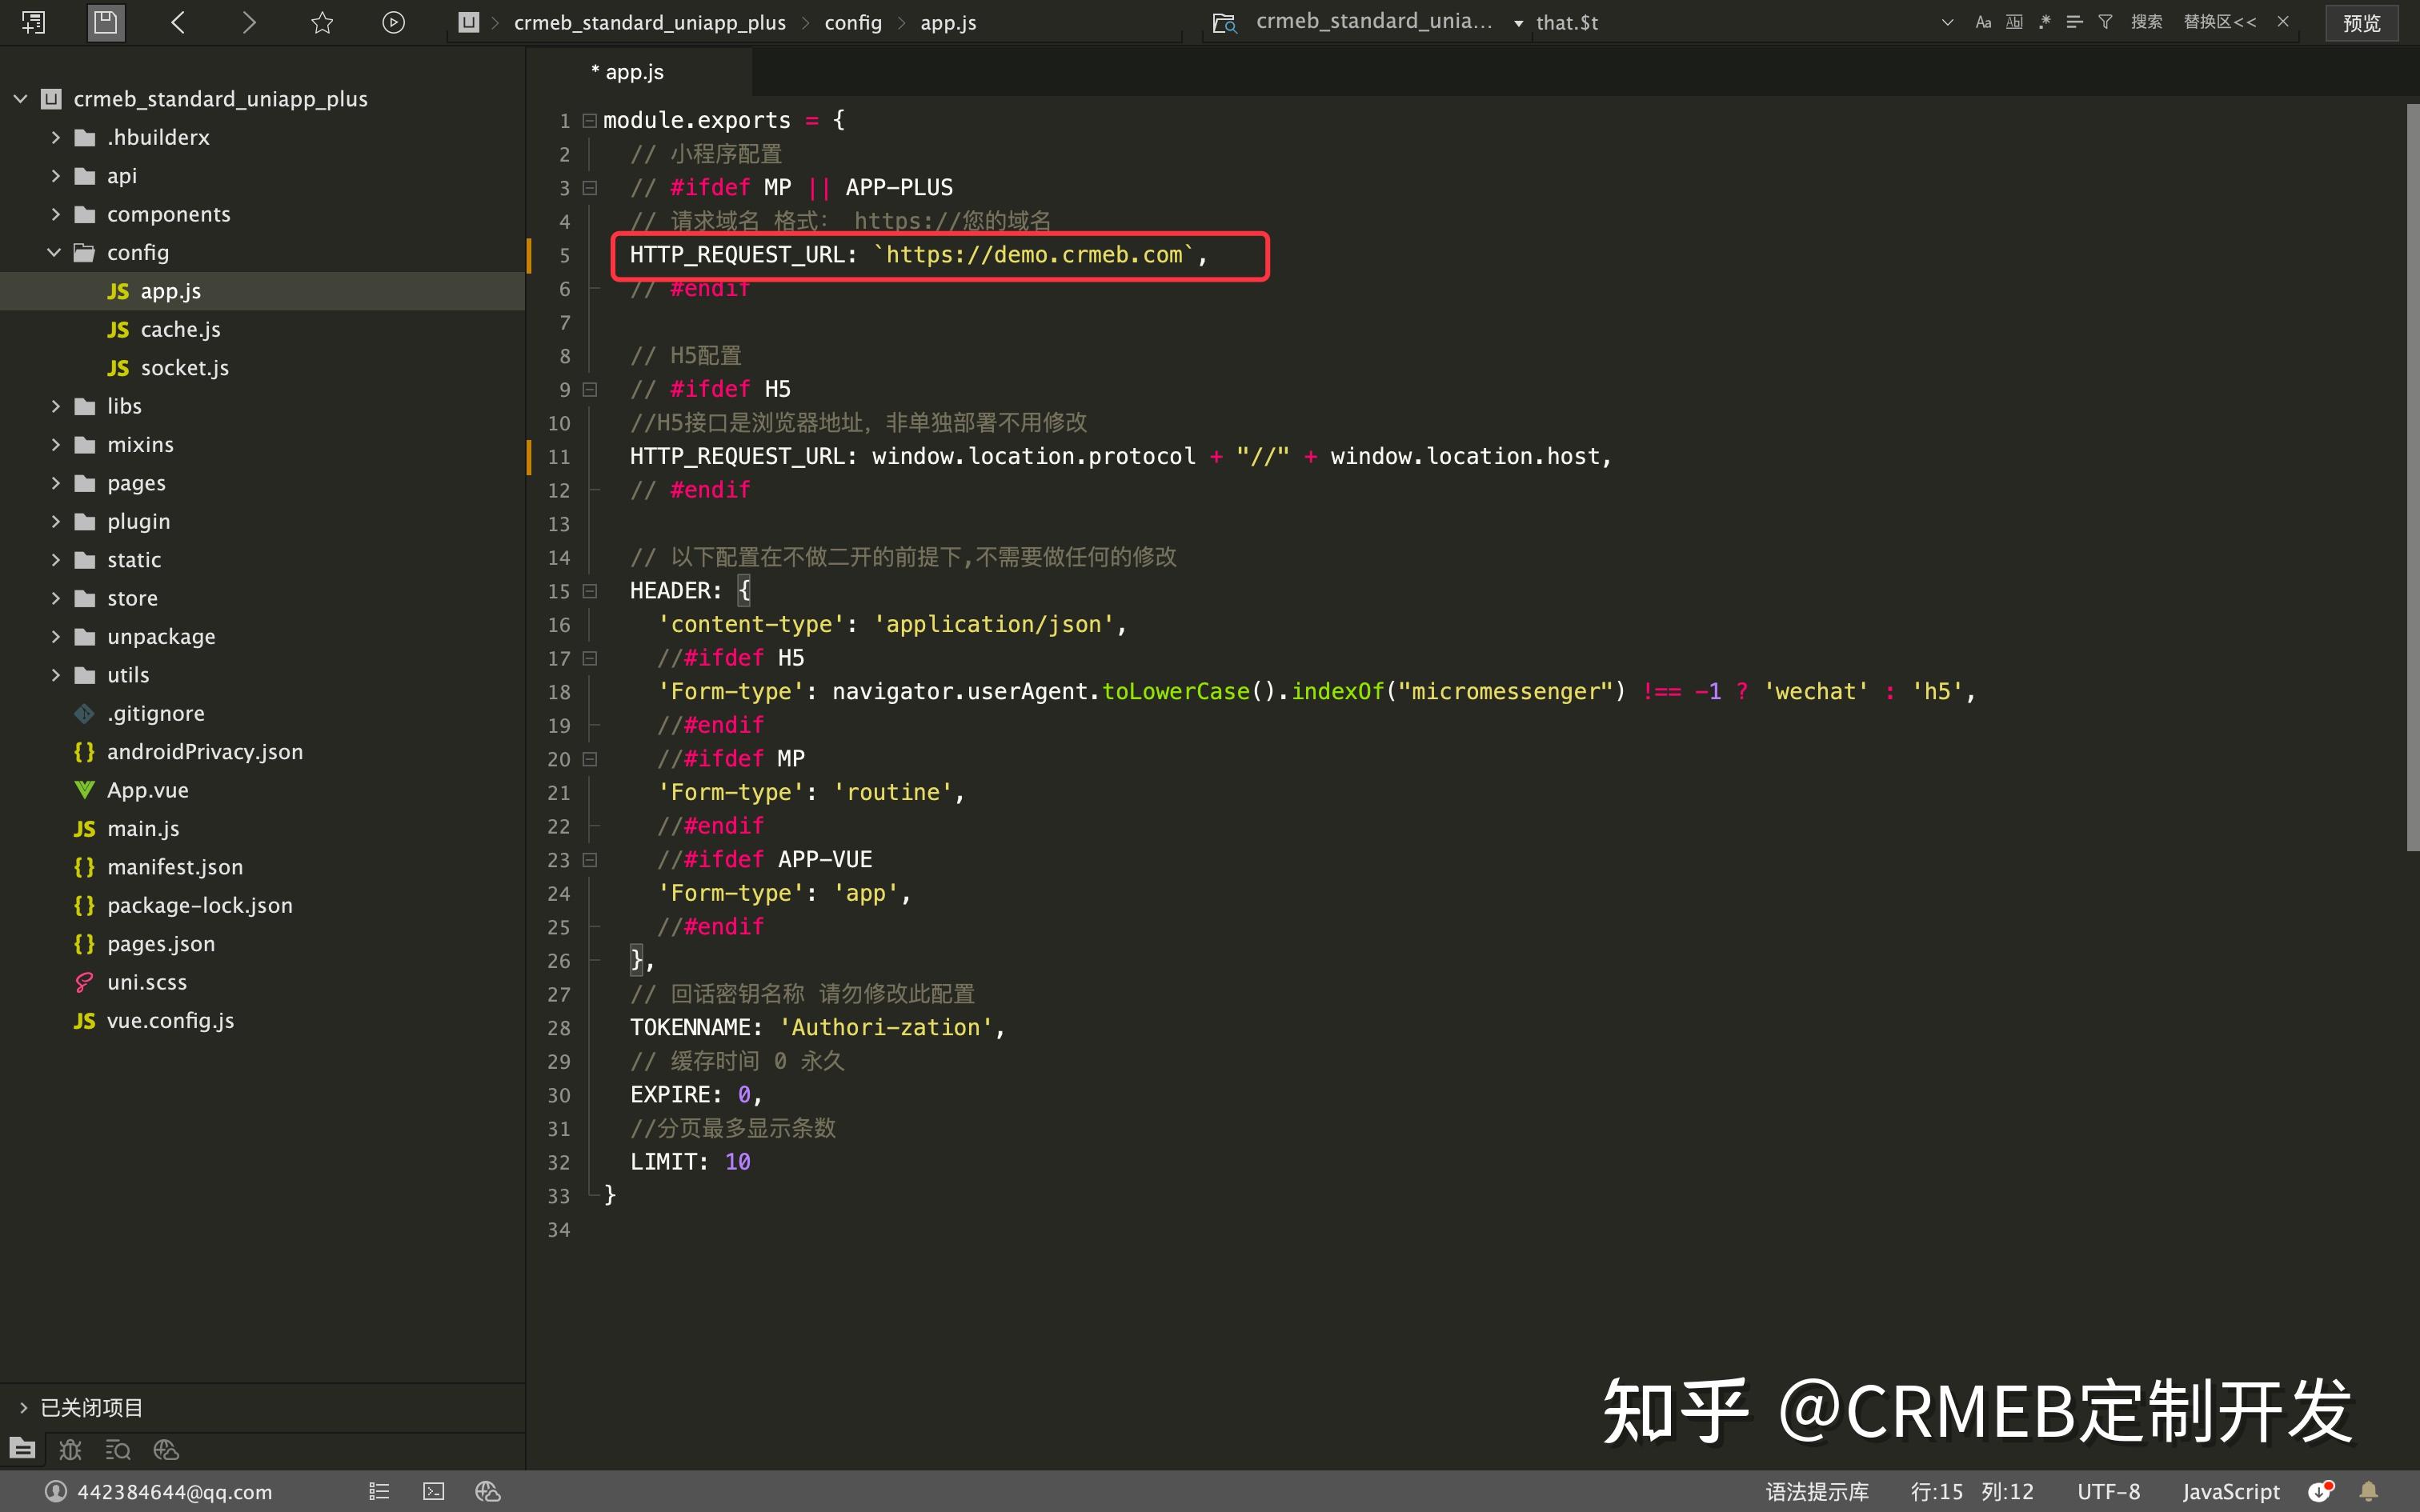Bookmark the file with the star icon

click(x=321, y=22)
